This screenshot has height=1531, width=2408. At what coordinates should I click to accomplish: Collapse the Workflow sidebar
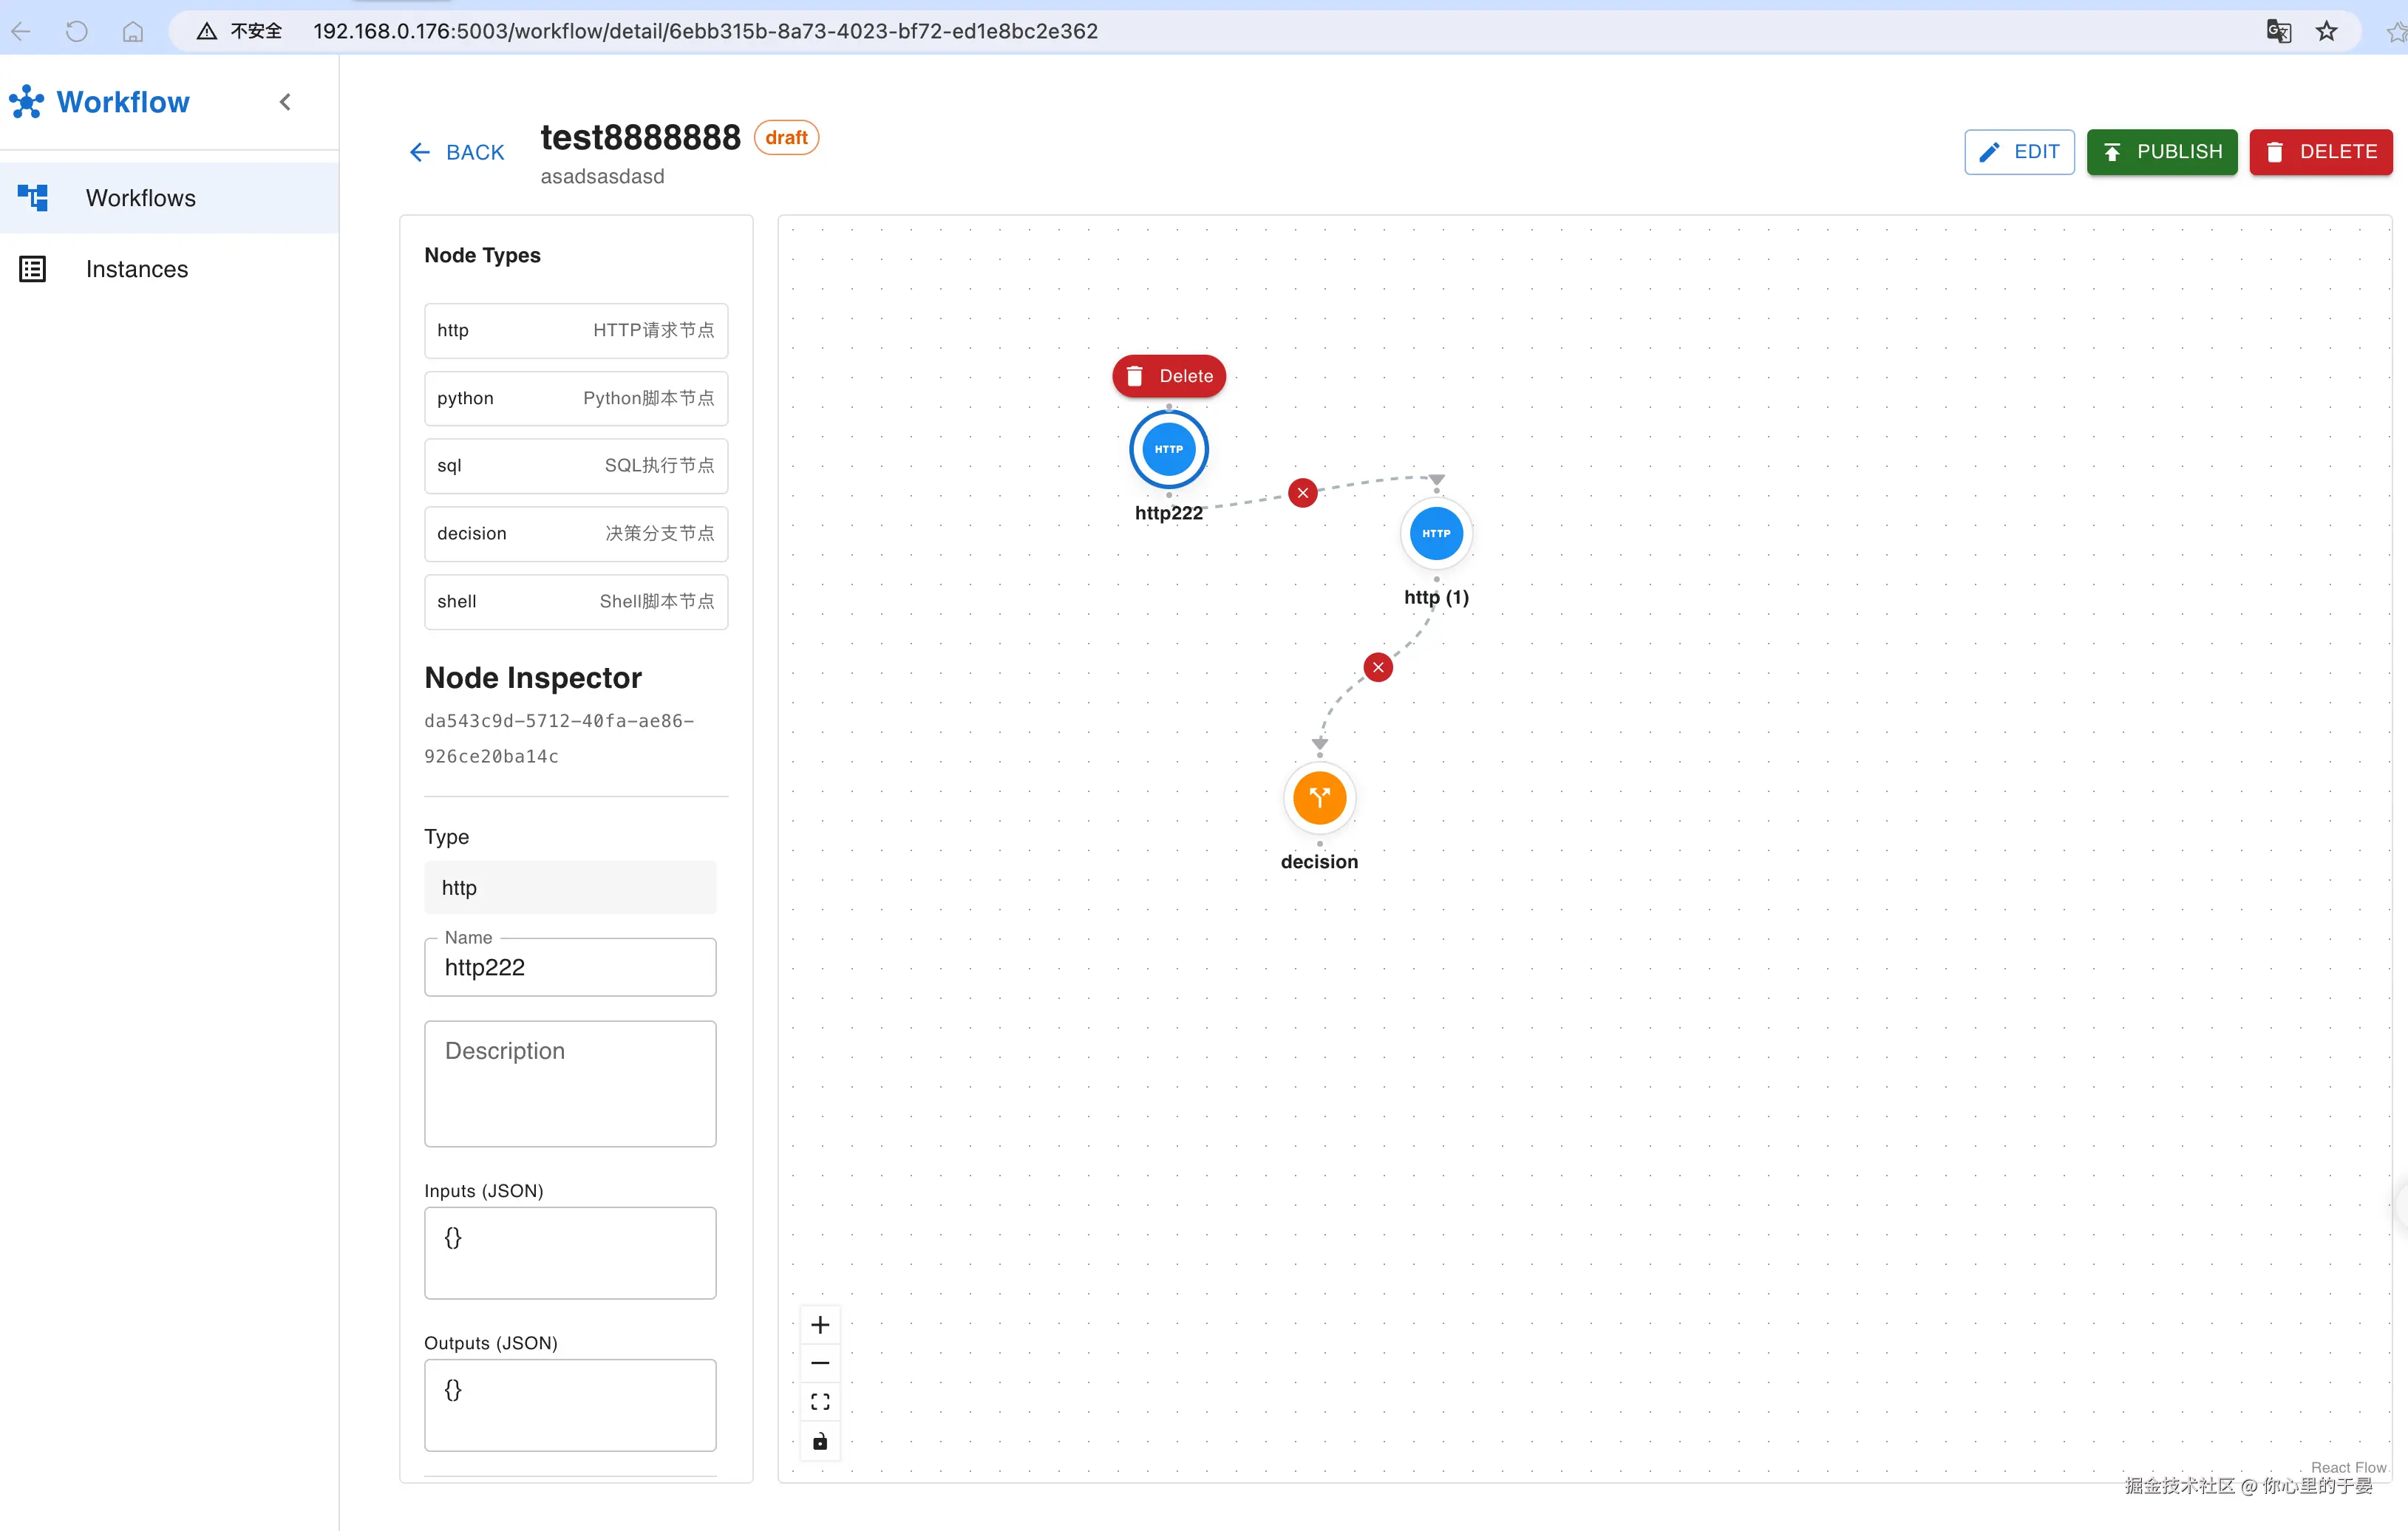tap(285, 102)
